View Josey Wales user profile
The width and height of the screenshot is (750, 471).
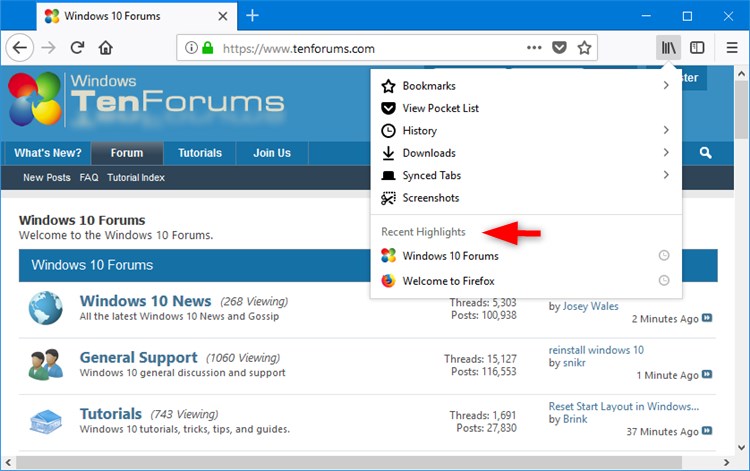(x=590, y=306)
